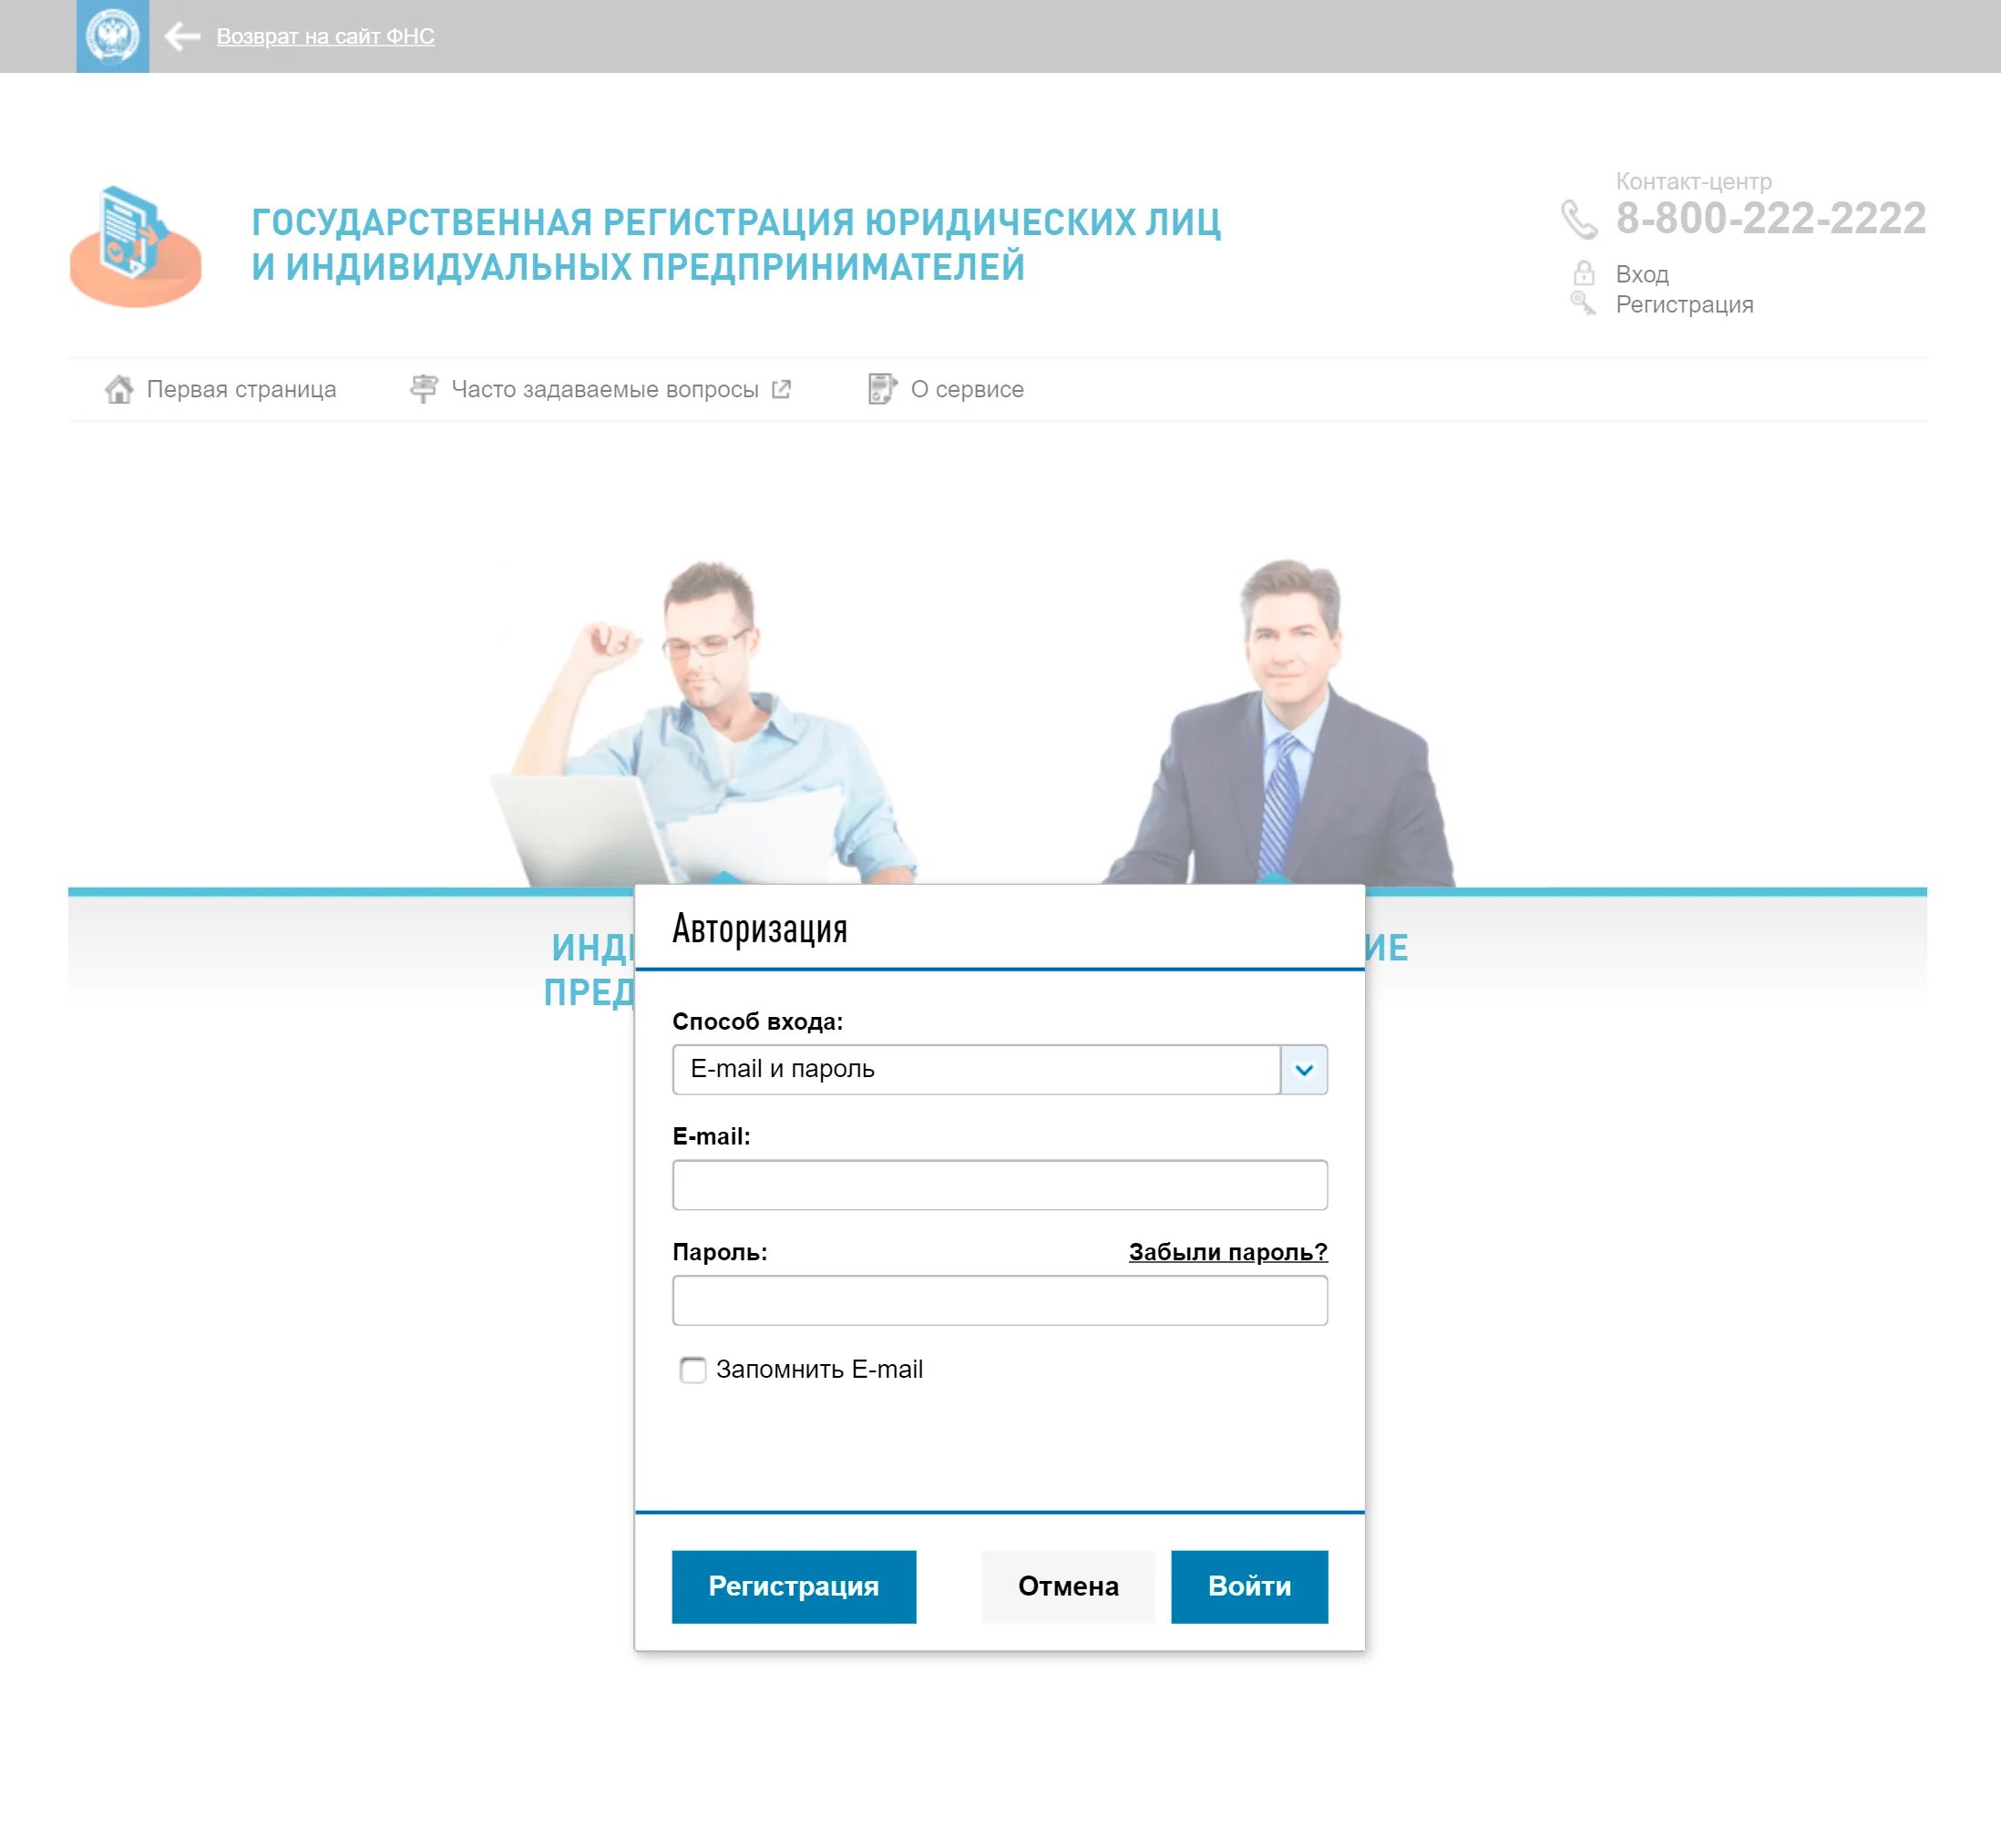This screenshot has width=2001, height=1848.
Task: Click Отмена to dismiss dialog
Action: coord(1067,1586)
